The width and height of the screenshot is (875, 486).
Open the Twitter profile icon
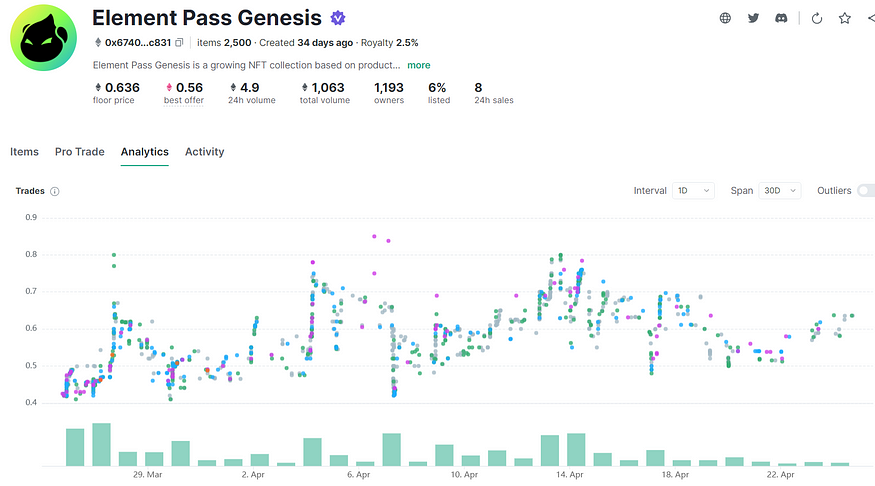(753, 18)
